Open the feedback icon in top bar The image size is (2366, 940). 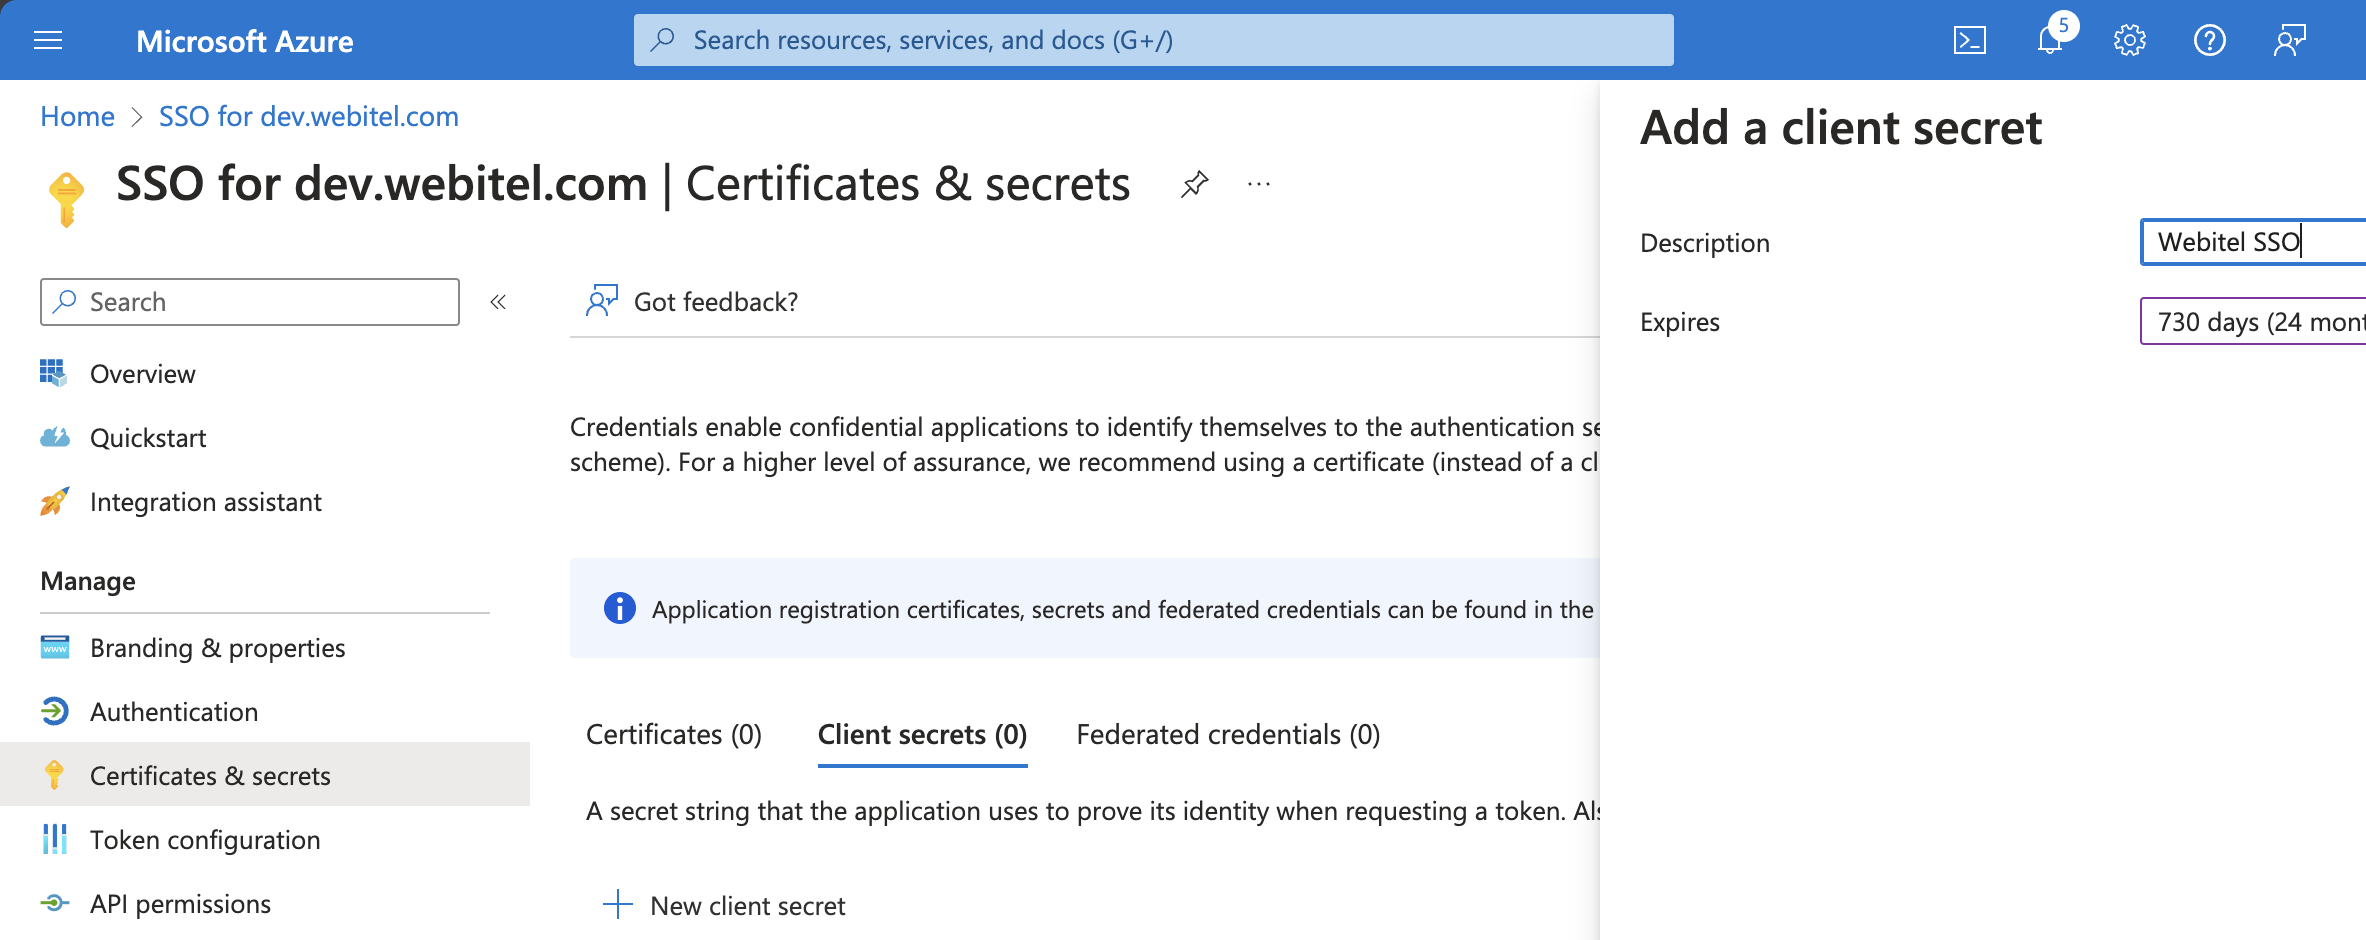tap(2289, 40)
